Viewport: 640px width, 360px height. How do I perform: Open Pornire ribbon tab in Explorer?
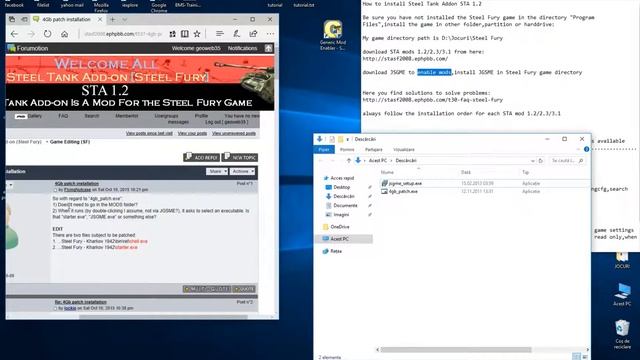click(x=347, y=150)
